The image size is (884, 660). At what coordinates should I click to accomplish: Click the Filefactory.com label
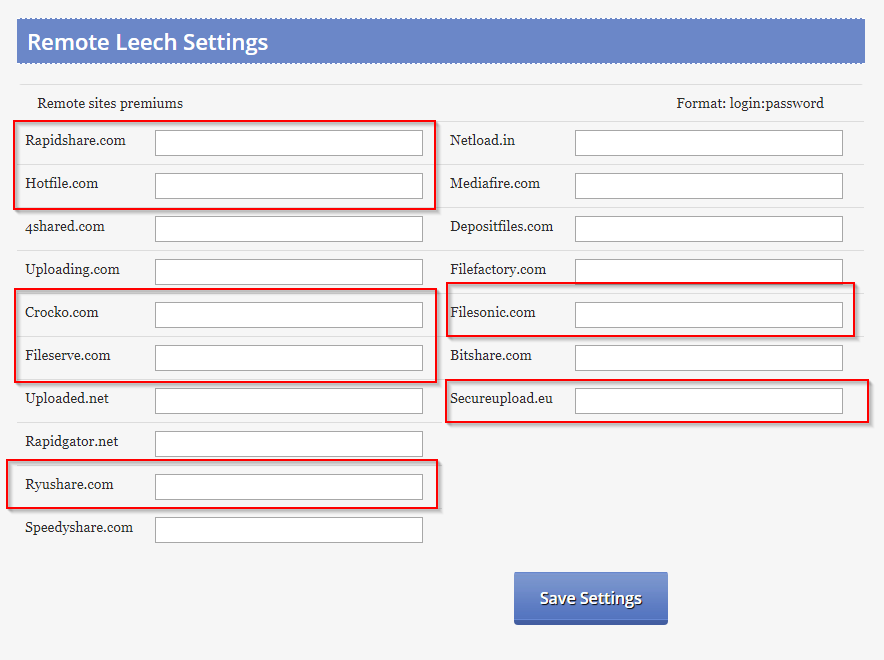coord(498,269)
